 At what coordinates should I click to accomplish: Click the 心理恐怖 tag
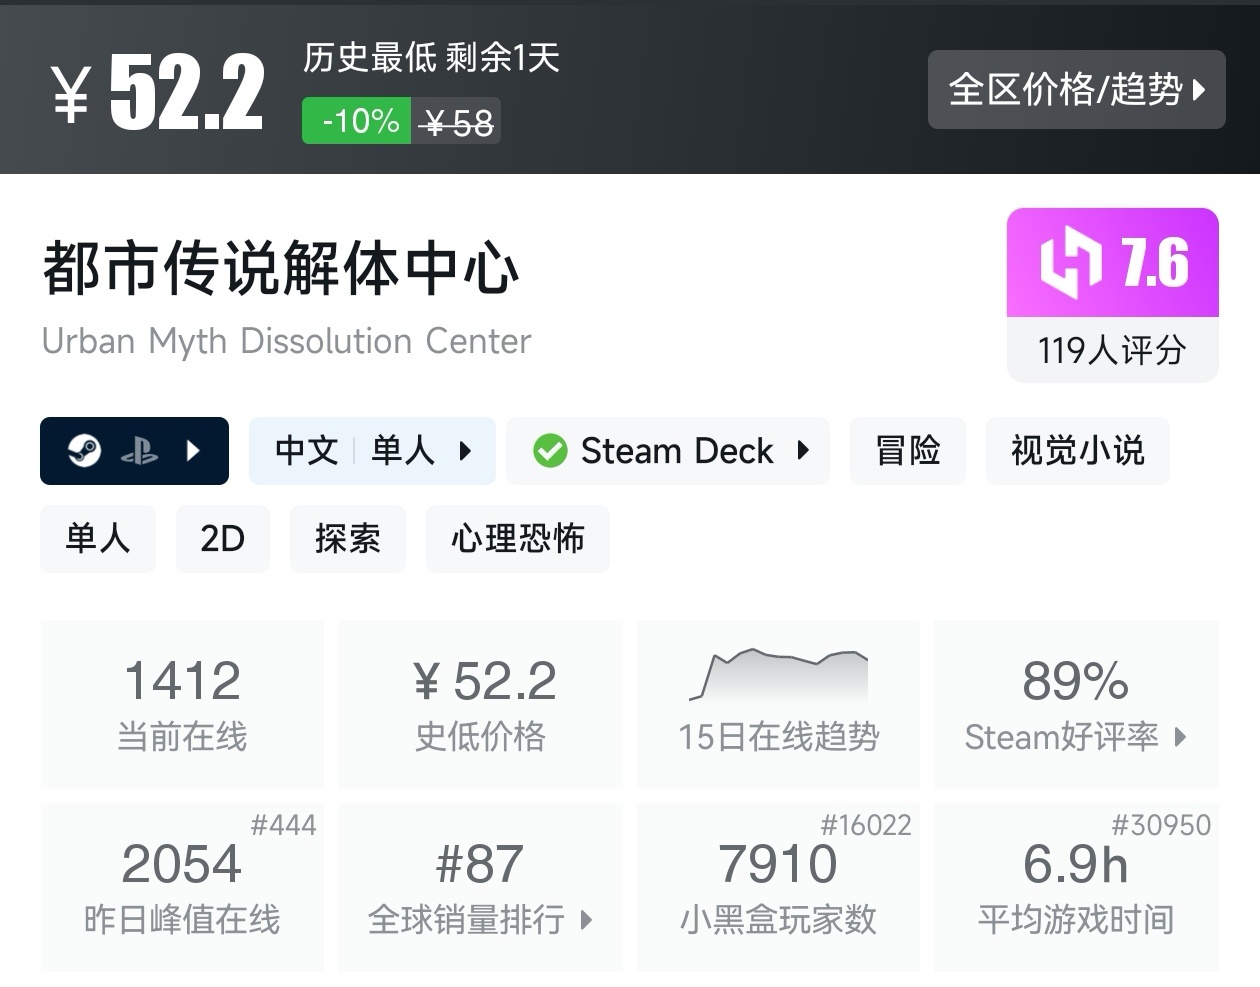coord(517,539)
